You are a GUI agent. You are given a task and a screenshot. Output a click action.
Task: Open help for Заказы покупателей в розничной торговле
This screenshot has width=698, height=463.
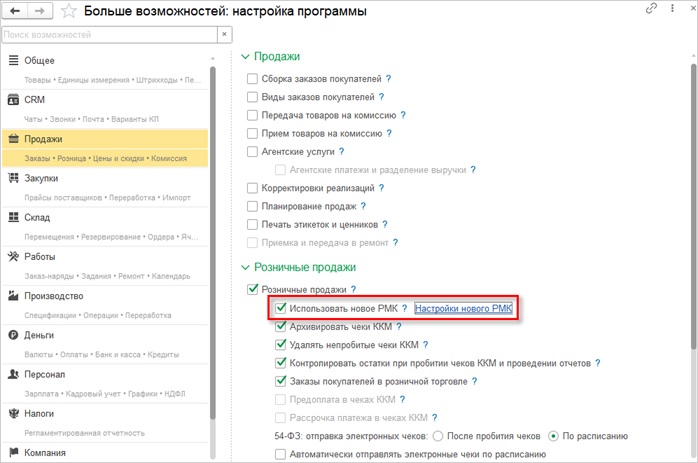pos(475,381)
